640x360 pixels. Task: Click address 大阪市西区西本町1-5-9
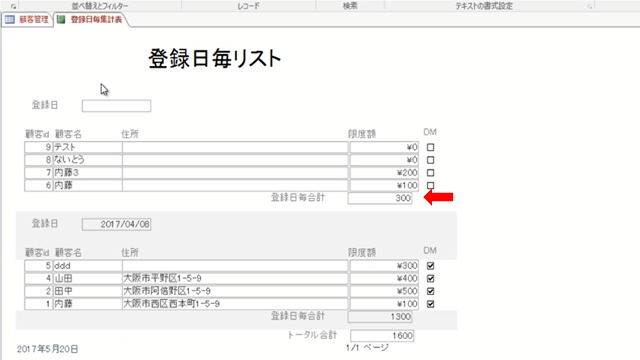(235, 304)
